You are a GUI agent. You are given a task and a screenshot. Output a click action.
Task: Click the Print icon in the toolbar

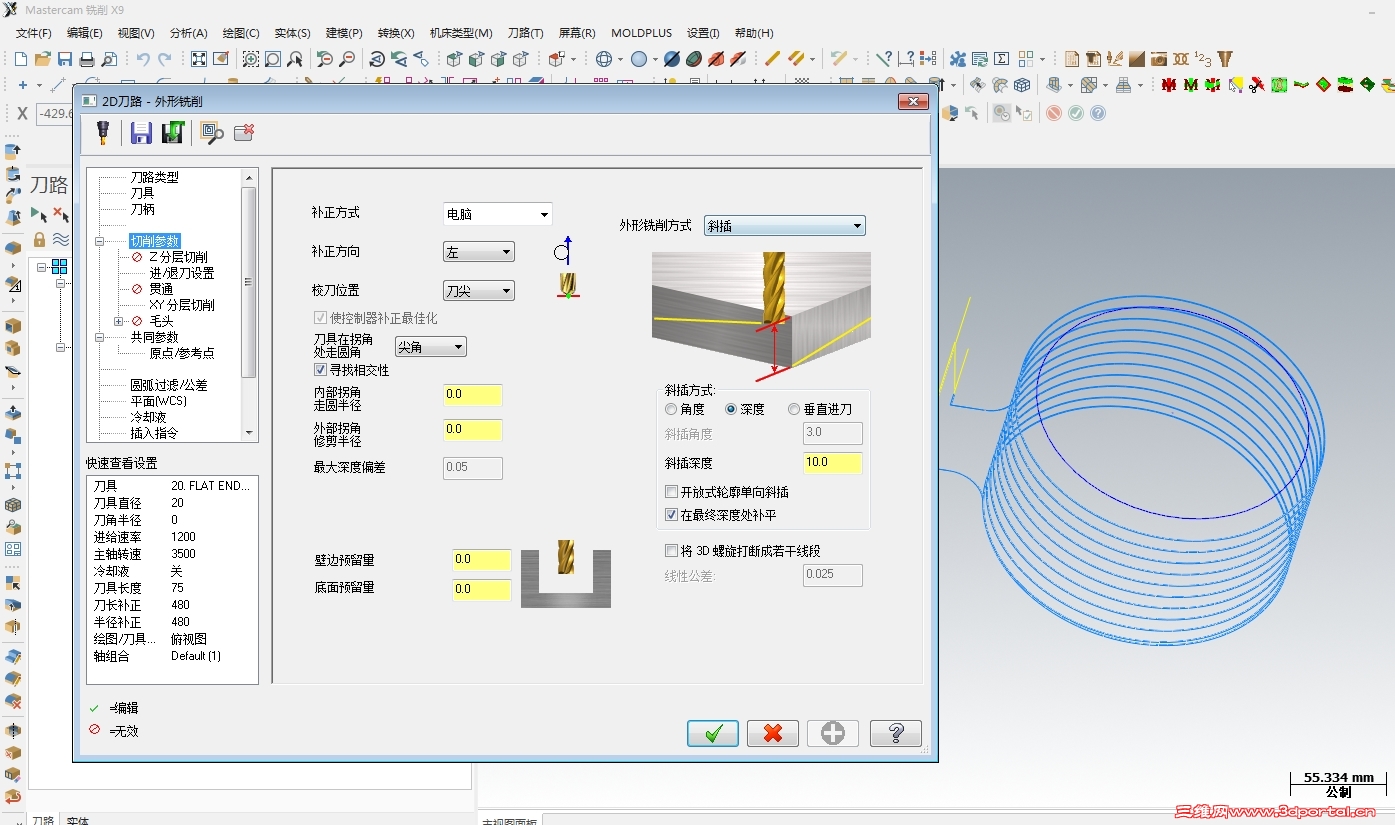point(87,59)
